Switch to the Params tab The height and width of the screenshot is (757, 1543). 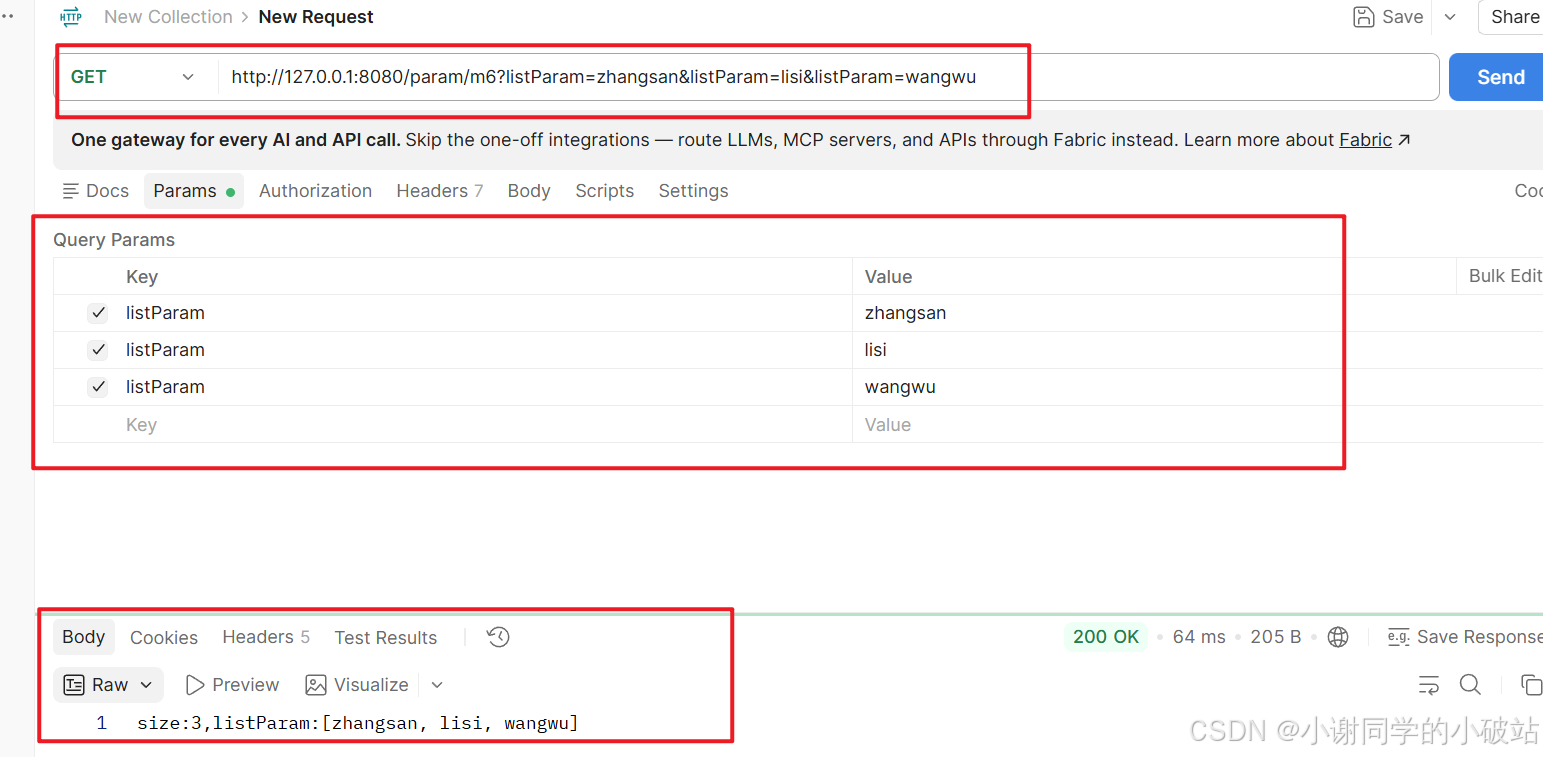point(194,191)
